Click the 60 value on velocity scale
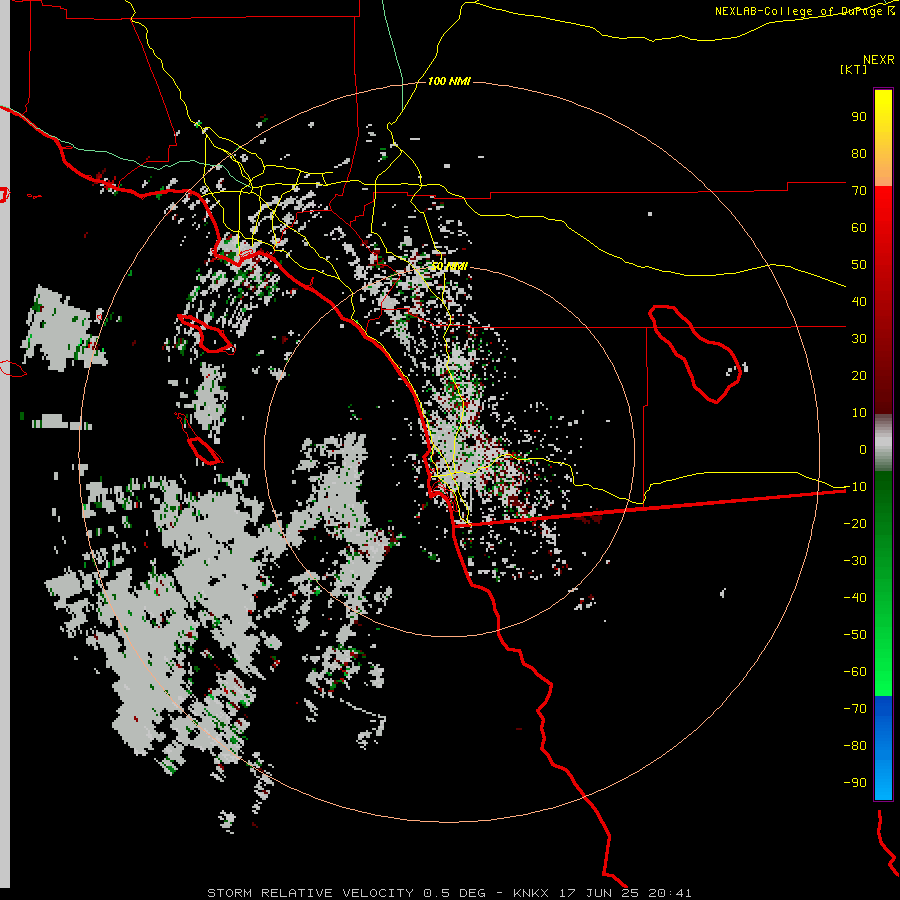Screen dimensions: 900x900 pos(859,228)
